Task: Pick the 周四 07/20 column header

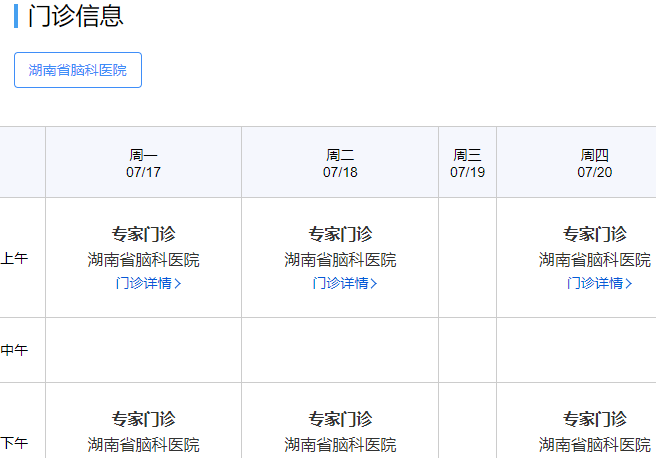Action: pos(594,163)
